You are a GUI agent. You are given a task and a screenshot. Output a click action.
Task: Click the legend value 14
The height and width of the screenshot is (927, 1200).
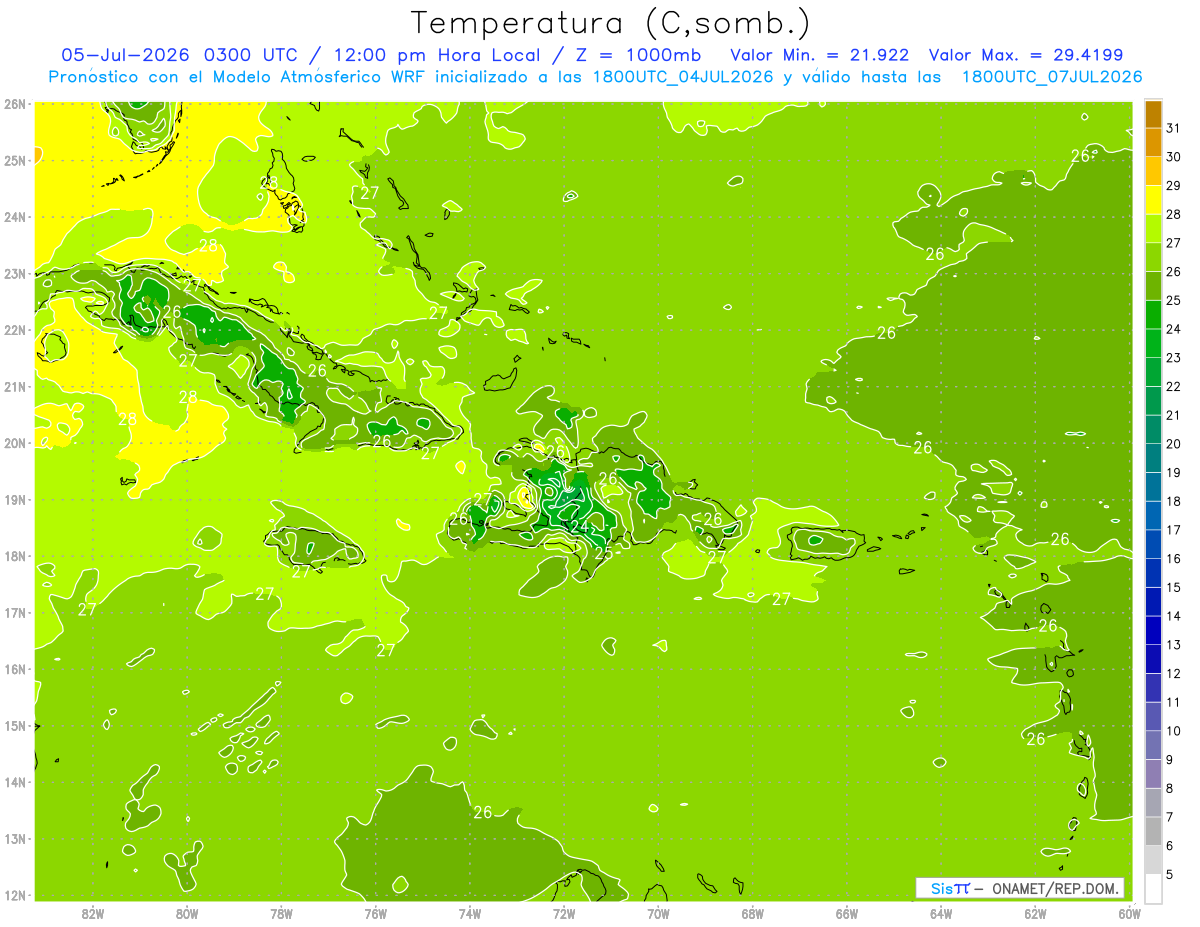point(1174,616)
